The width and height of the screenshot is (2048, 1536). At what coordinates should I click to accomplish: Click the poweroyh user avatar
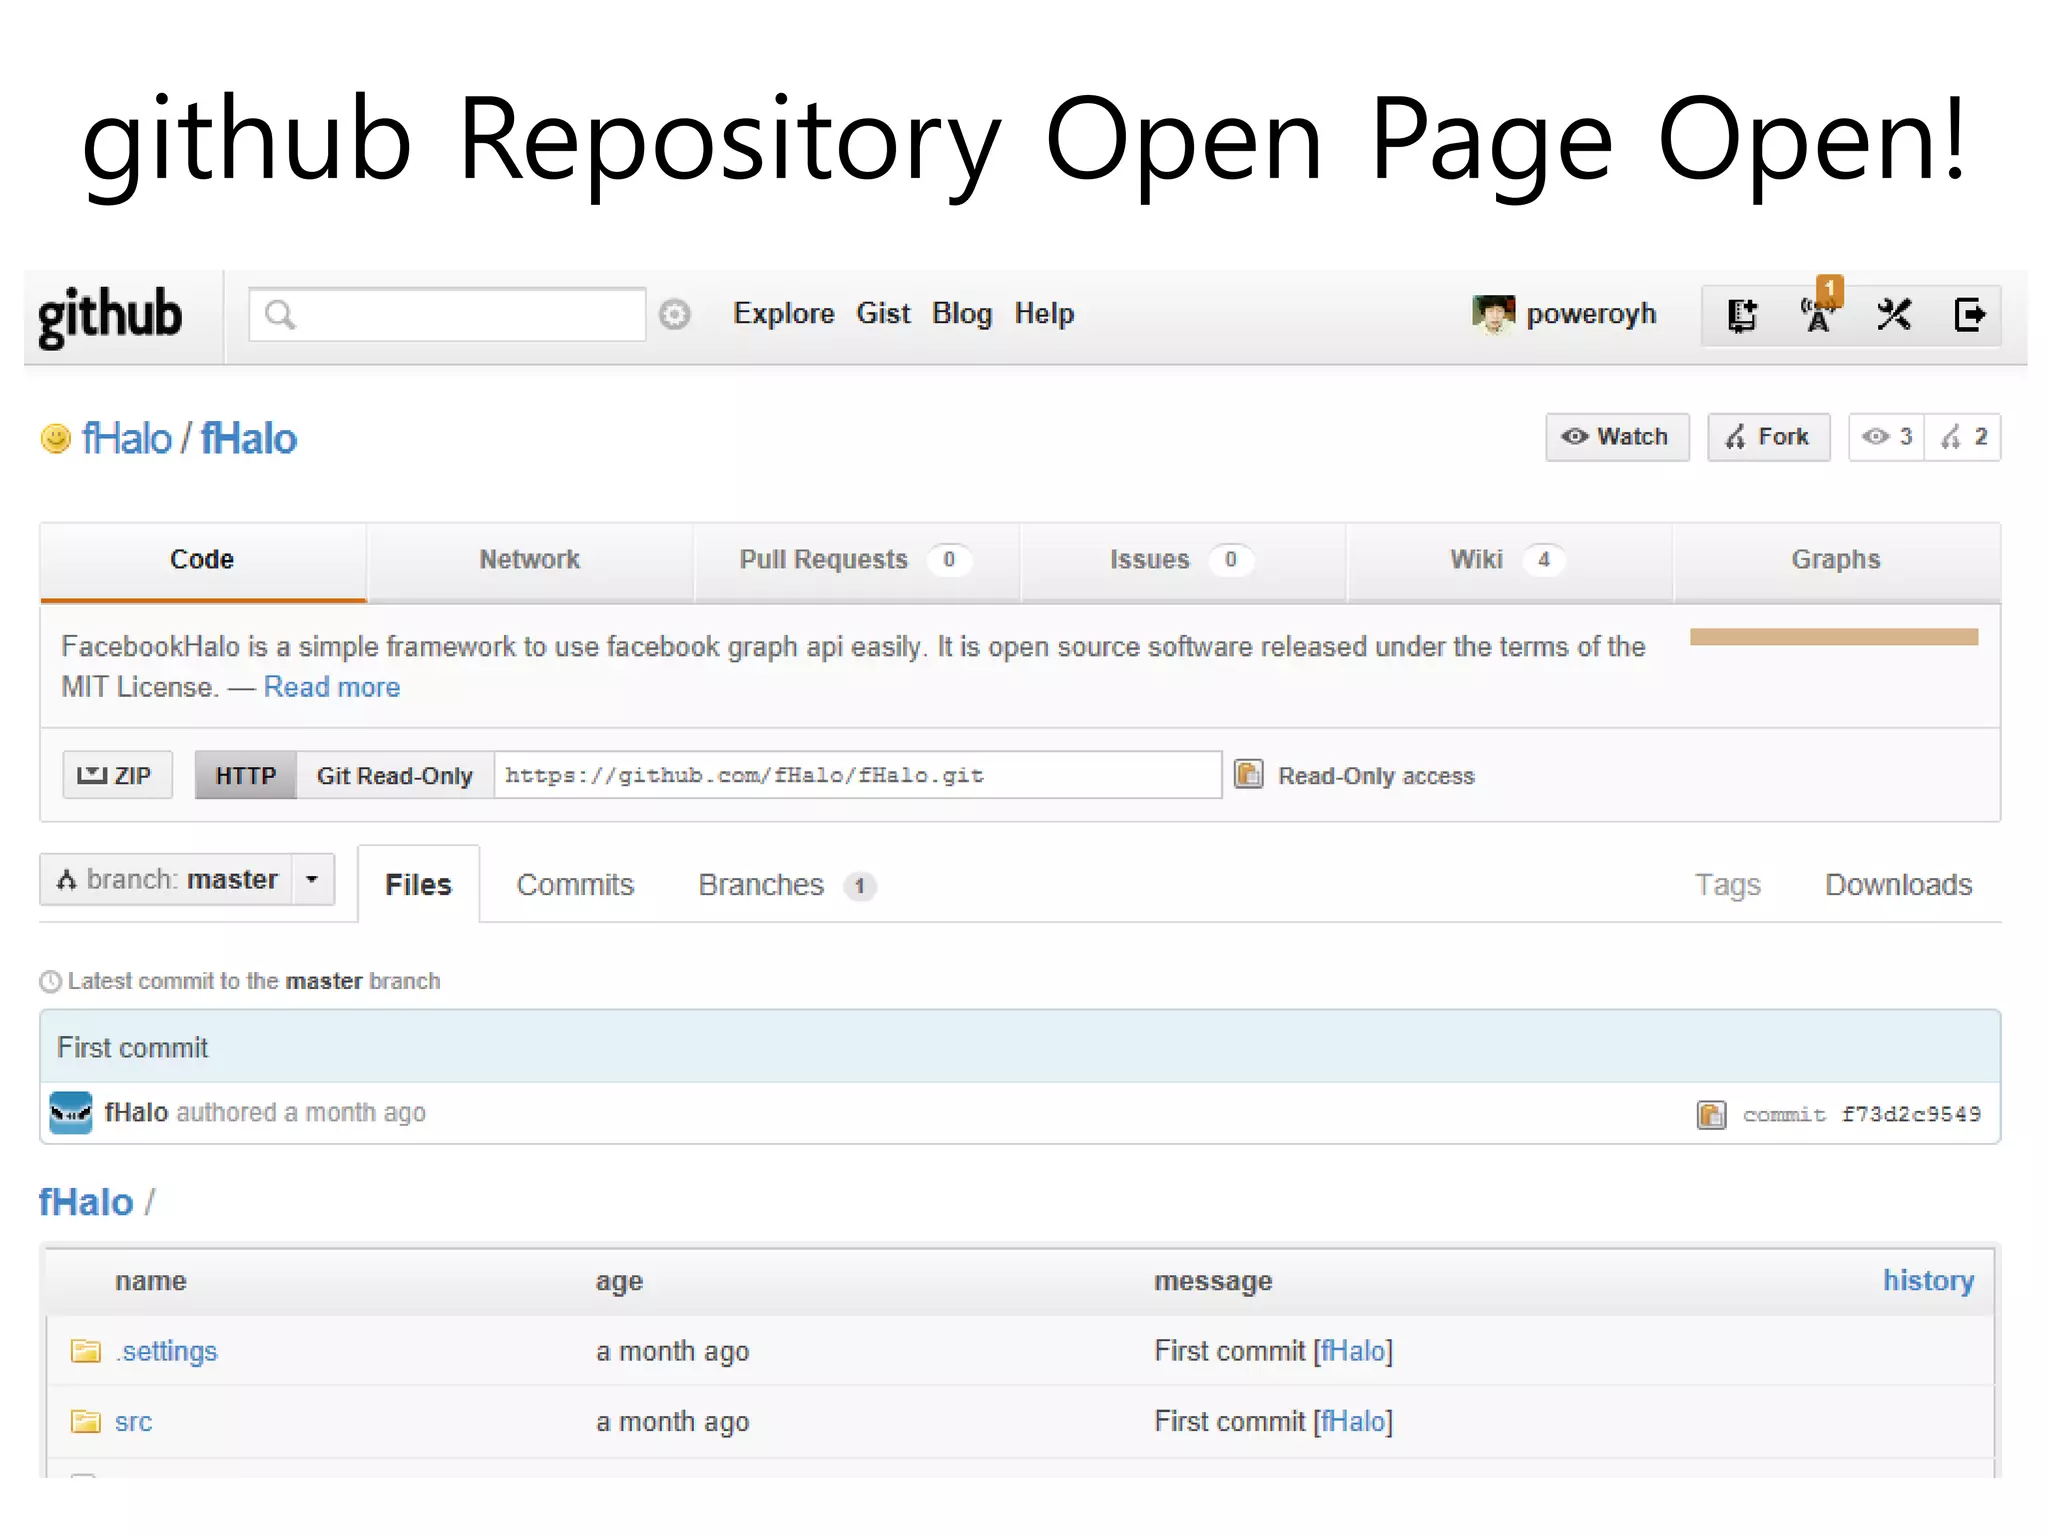pos(1493,314)
